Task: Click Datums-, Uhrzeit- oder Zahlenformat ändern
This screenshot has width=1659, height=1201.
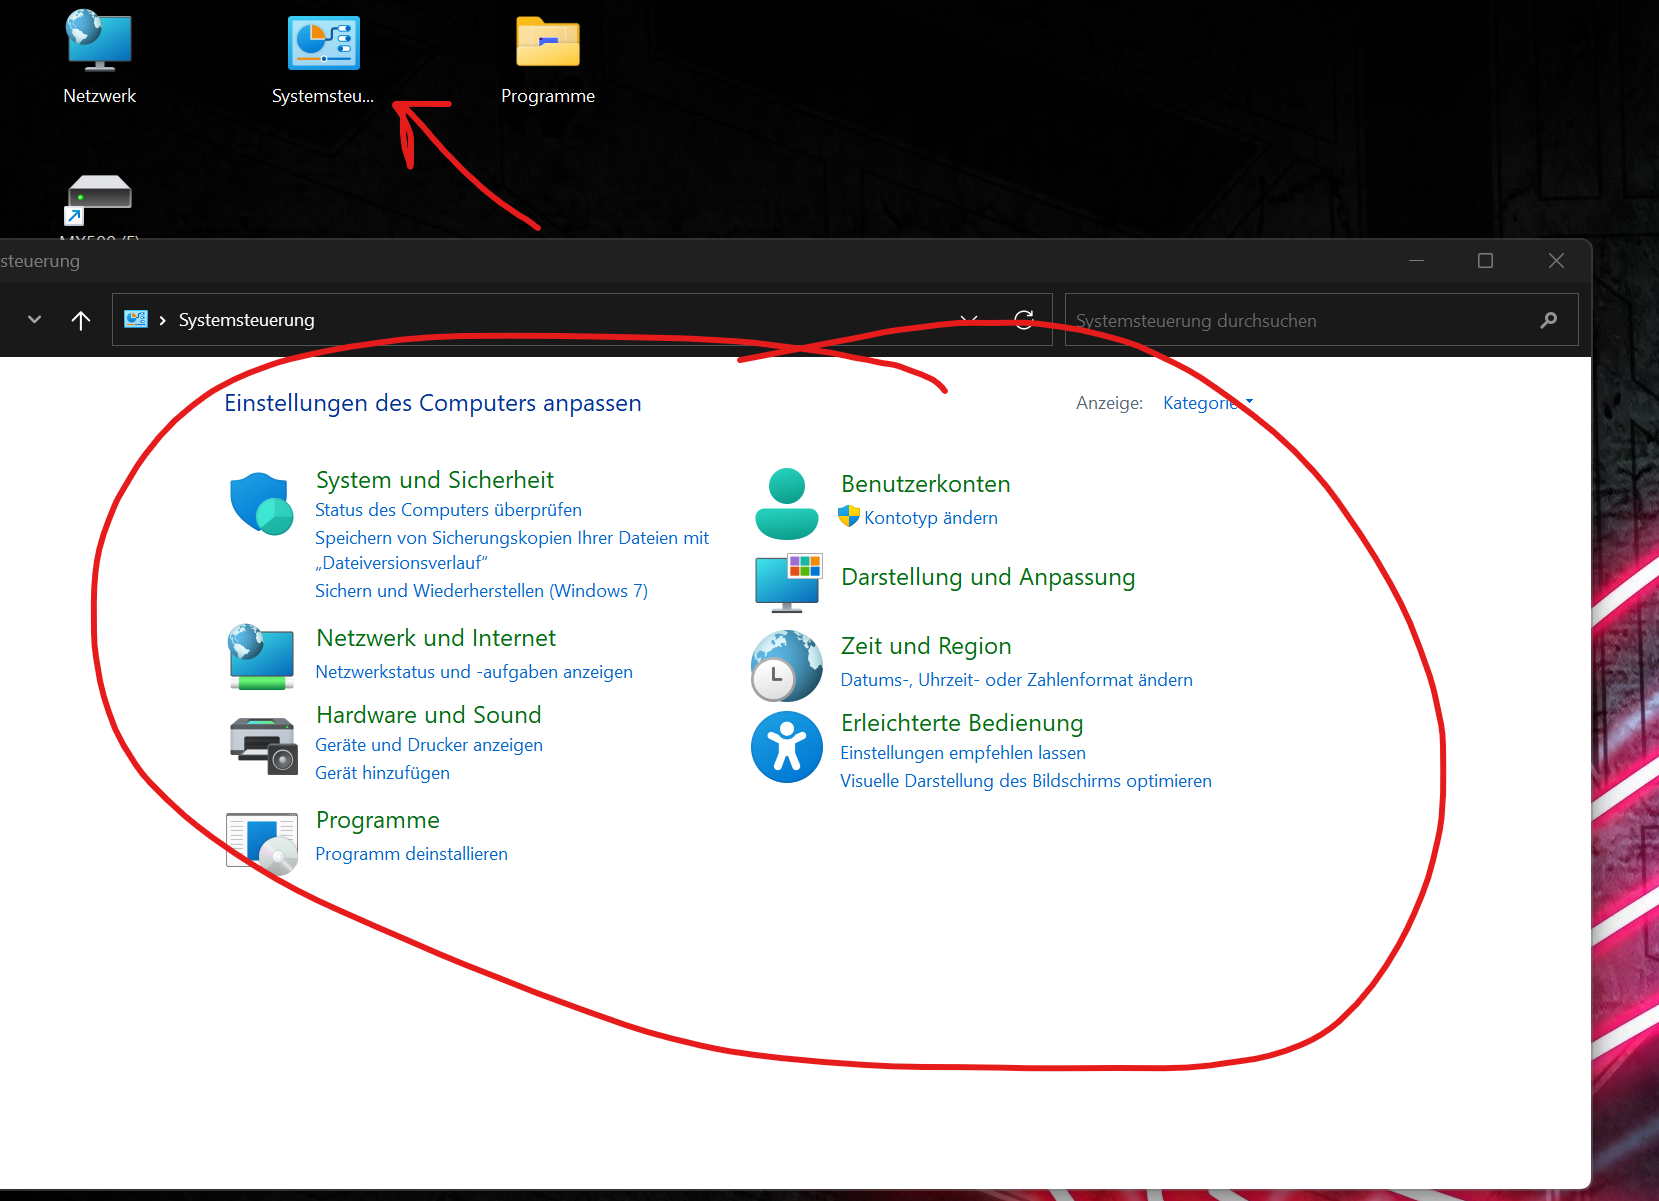Action: point(1016,680)
